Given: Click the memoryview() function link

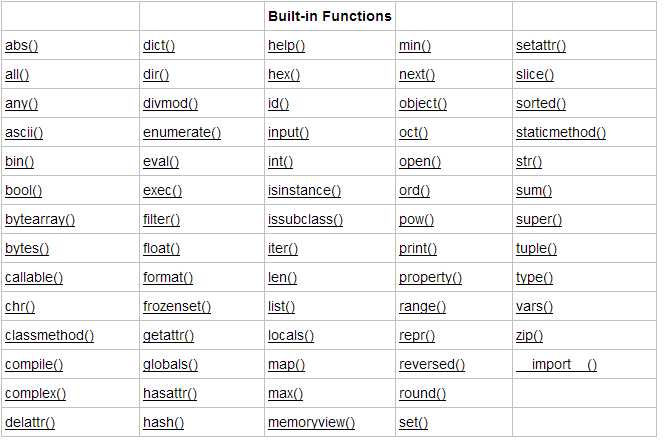Looking at the screenshot, I should pos(311,422).
